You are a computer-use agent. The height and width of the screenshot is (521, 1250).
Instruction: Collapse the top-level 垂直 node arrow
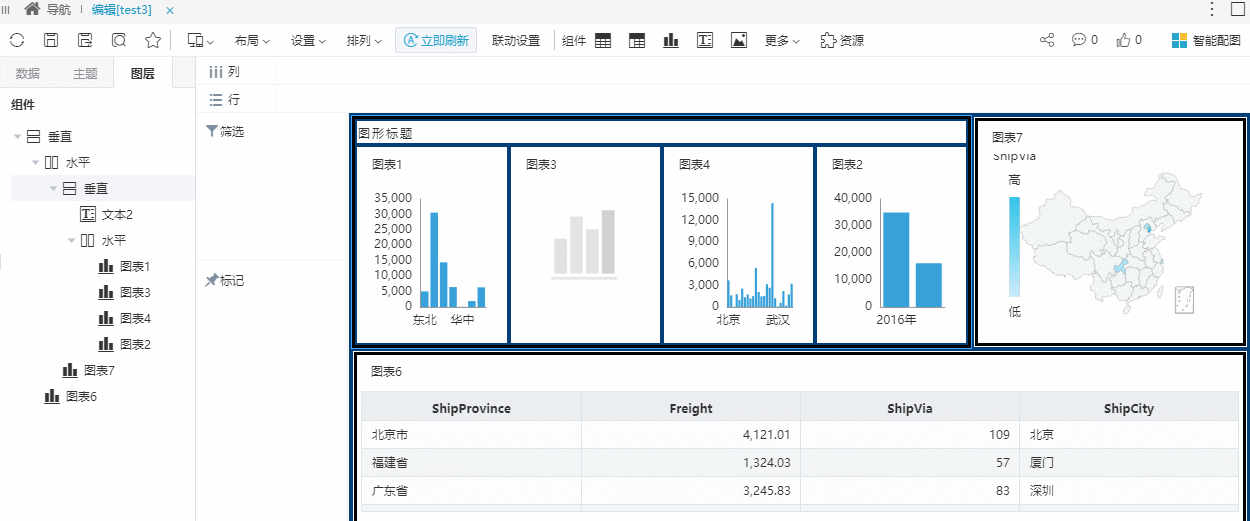click(17, 137)
